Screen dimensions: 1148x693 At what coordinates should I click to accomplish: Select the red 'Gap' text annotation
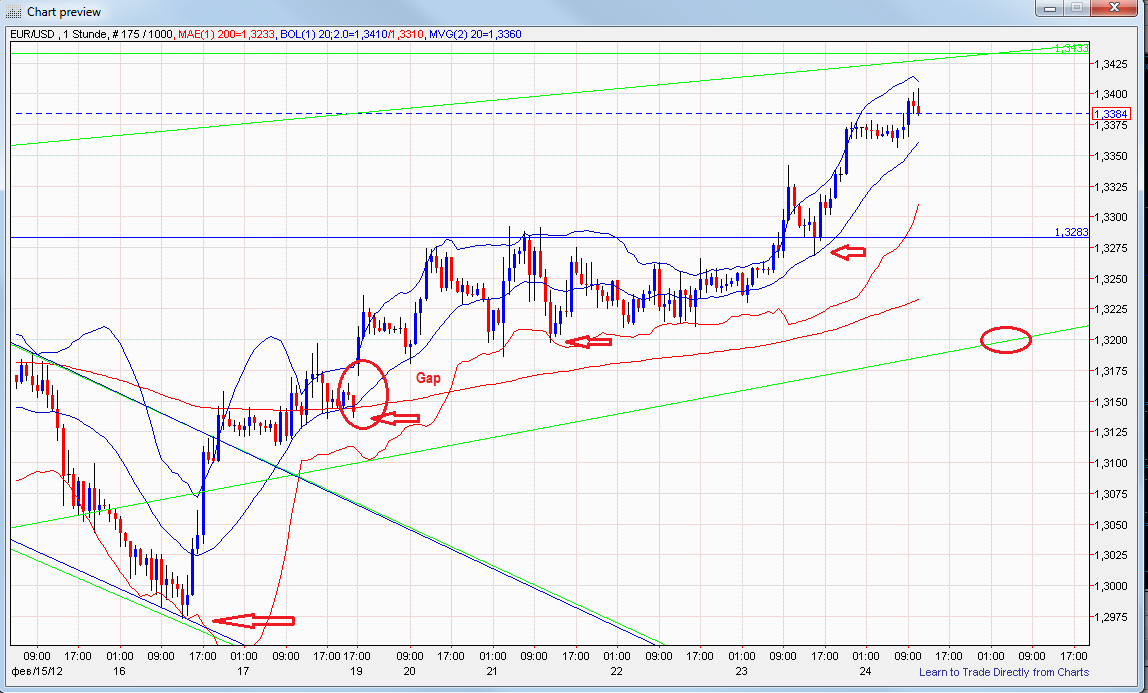[428, 380]
